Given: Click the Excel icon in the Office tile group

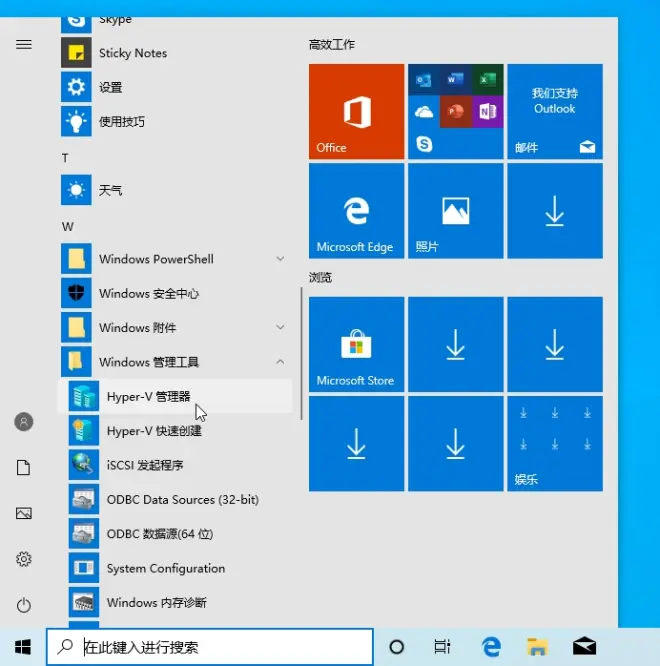Looking at the screenshot, I should (488, 79).
